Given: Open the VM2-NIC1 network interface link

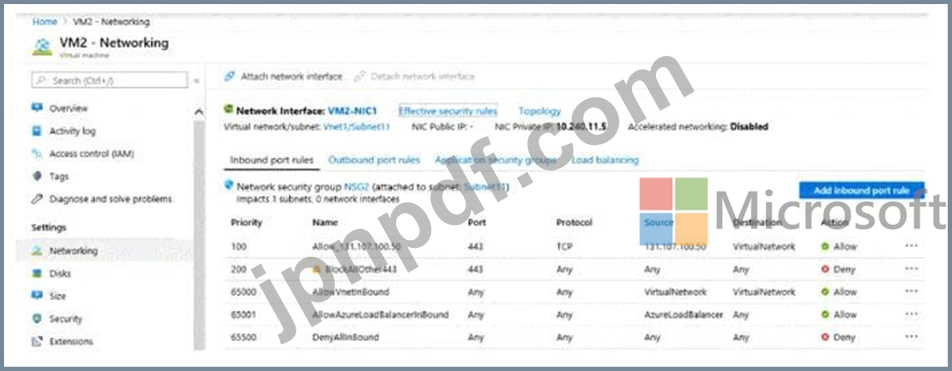Looking at the screenshot, I should [352, 111].
